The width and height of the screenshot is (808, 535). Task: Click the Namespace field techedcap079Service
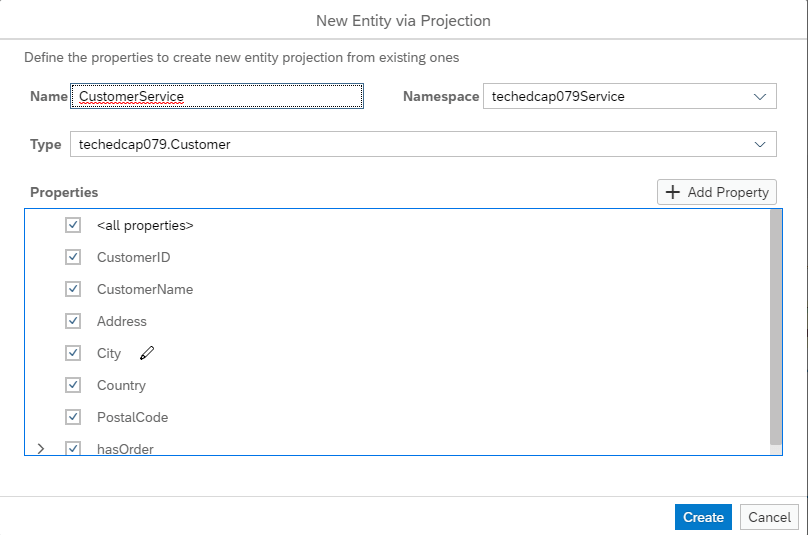630,96
